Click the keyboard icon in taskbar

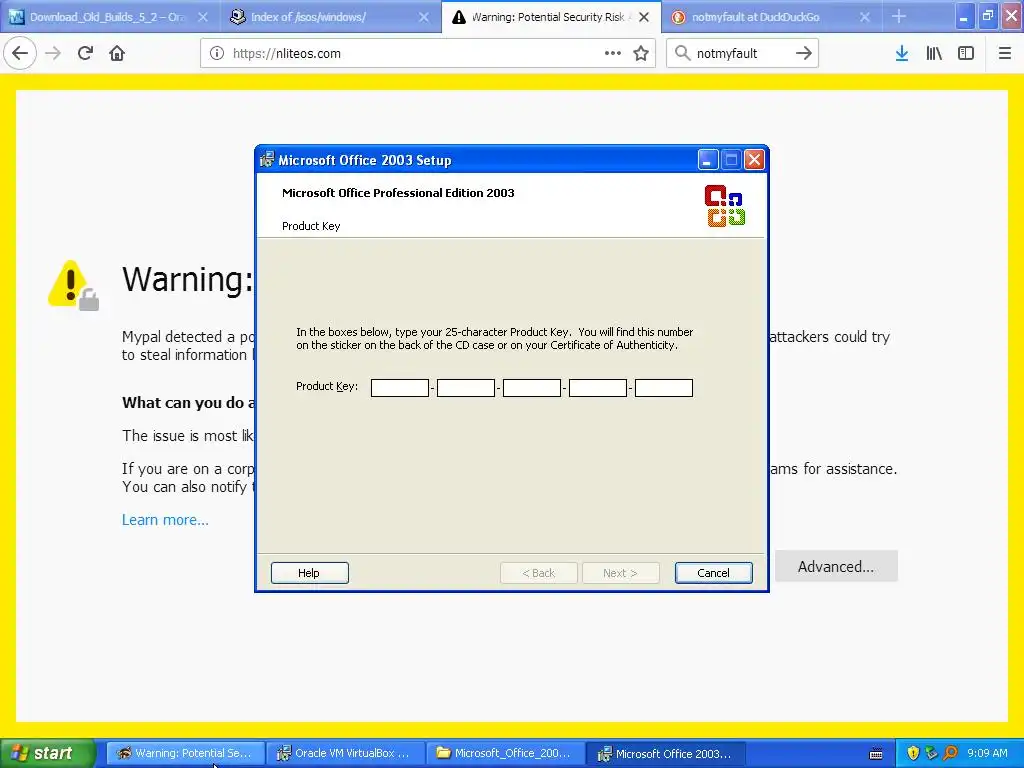coord(876,754)
